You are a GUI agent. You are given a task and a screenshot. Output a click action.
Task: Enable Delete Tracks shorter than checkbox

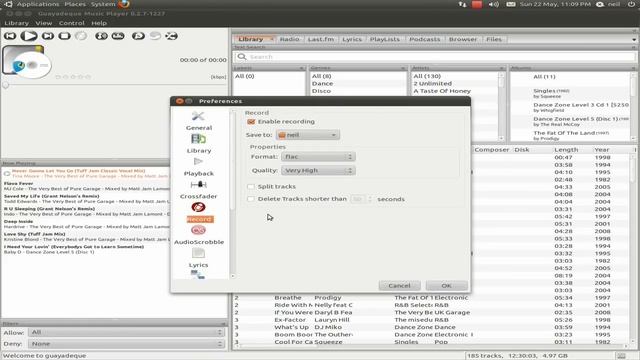tap(251, 199)
